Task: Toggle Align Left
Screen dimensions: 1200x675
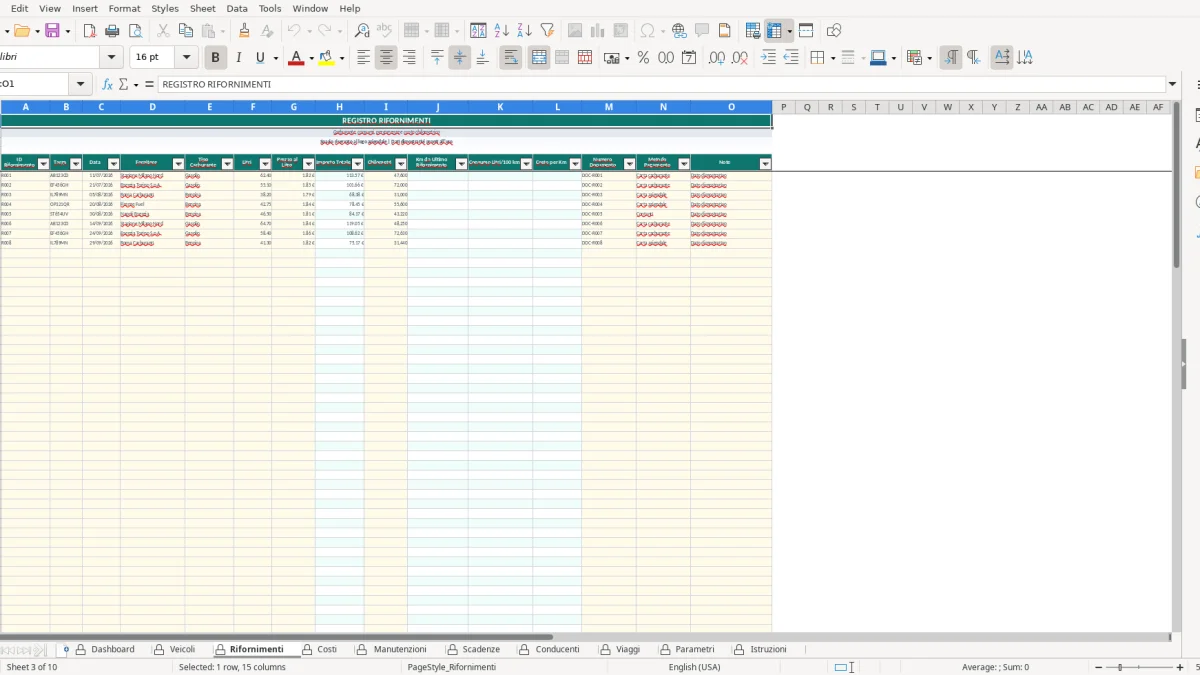Action: click(x=364, y=58)
